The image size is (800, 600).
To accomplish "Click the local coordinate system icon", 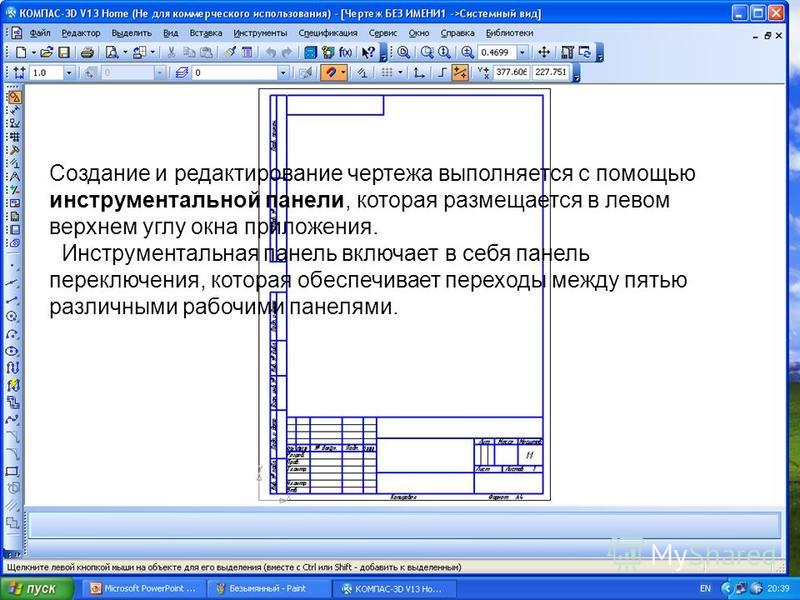I will point(419,73).
